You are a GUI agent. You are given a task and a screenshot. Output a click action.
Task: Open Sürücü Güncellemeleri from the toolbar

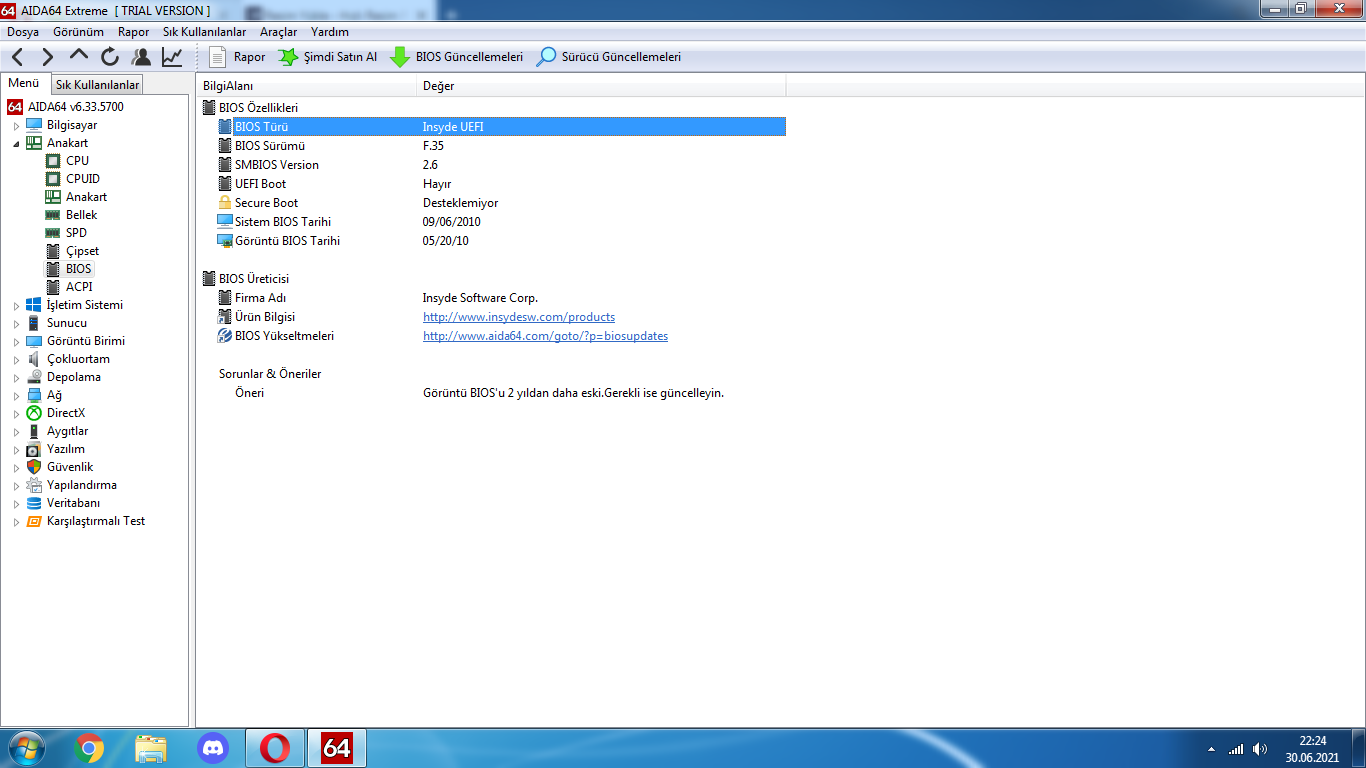tap(608, 57)
